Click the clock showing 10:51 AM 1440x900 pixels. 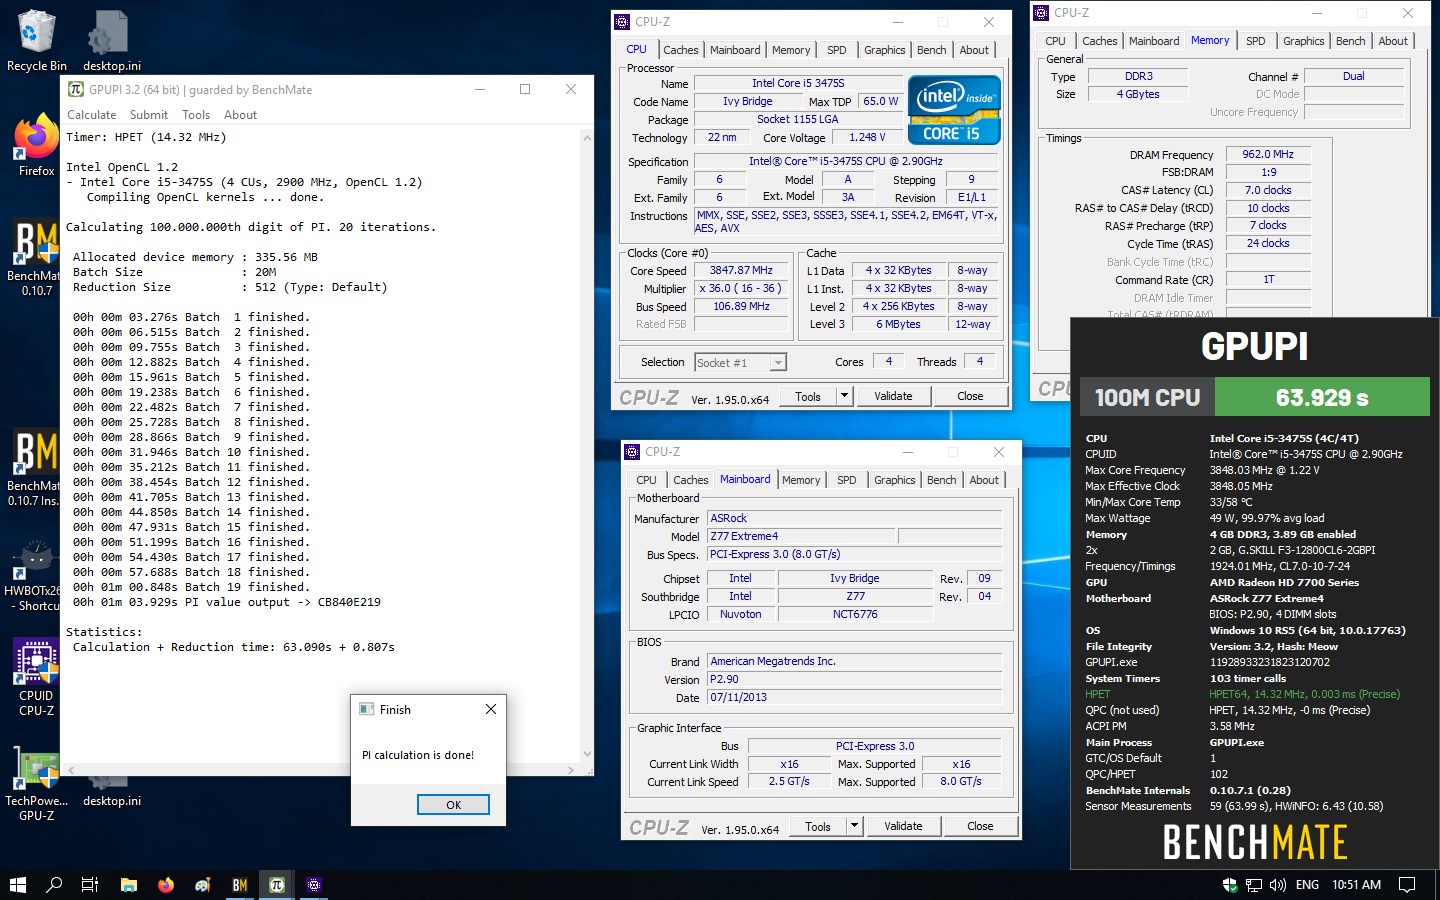[1356, 885]
